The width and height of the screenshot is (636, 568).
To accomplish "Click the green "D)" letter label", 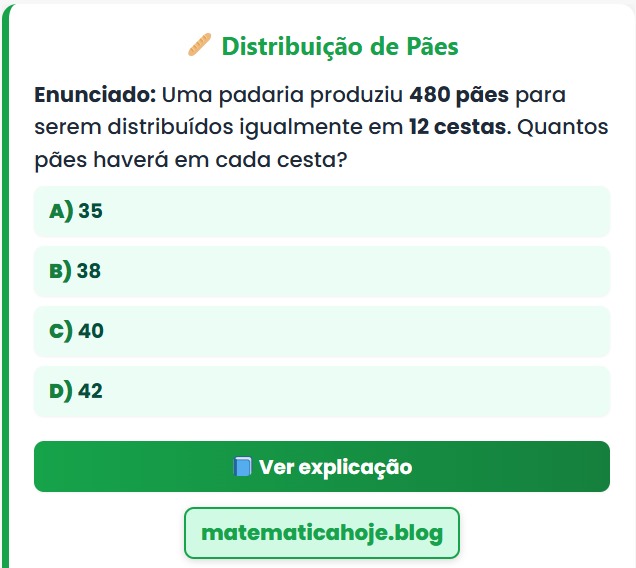I will pos(60,391).
